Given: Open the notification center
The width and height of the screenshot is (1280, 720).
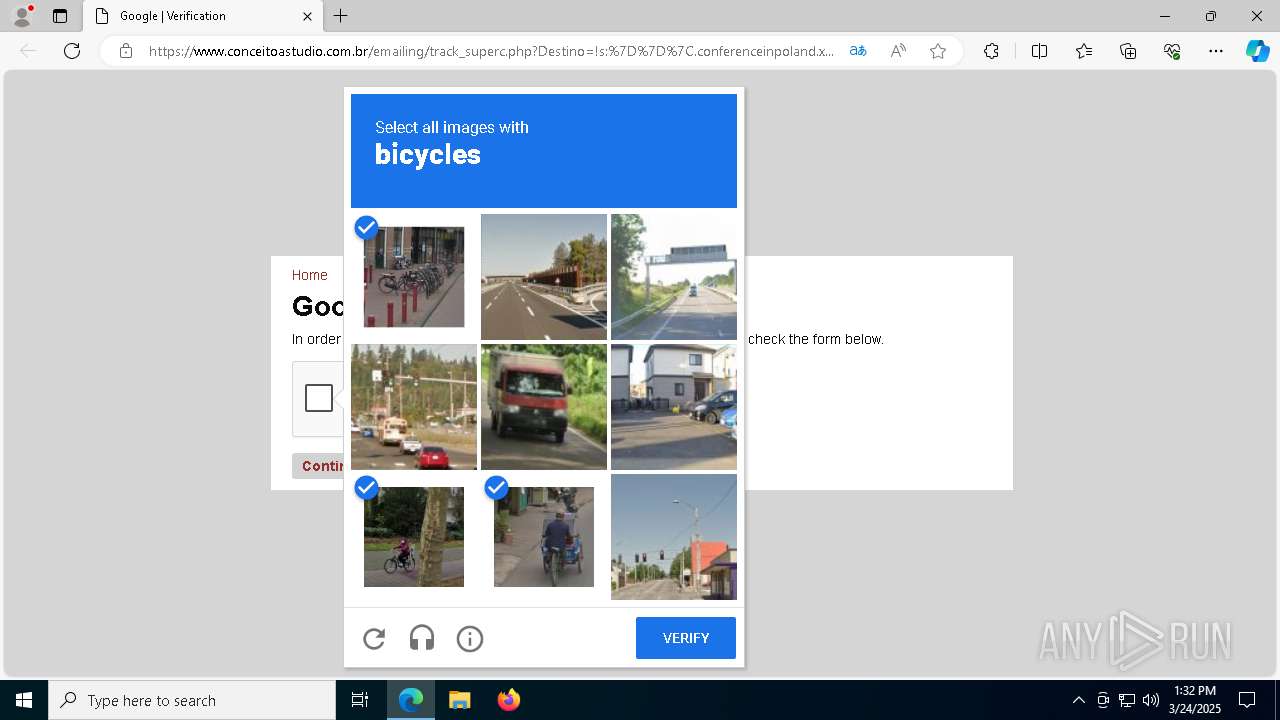Looking at the screenshot, I should click(1247, 700).
